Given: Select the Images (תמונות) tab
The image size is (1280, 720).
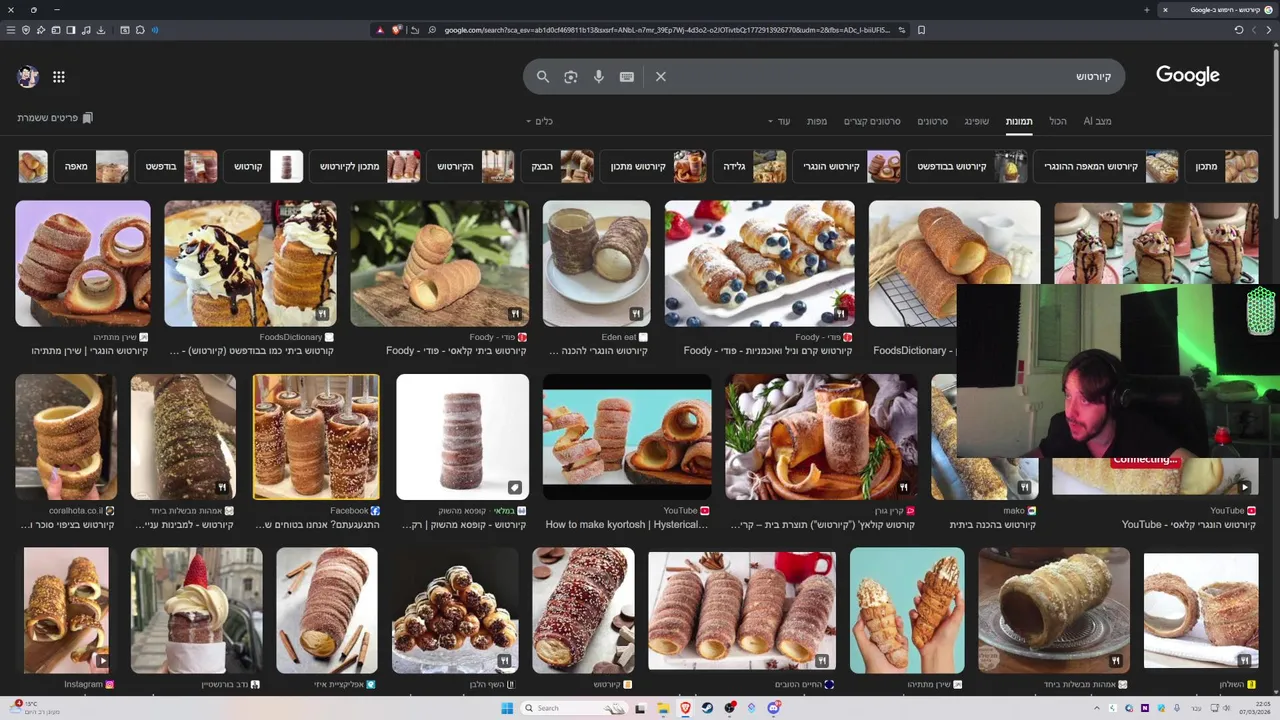Looking at the screenshot, I should (1019, 121).
